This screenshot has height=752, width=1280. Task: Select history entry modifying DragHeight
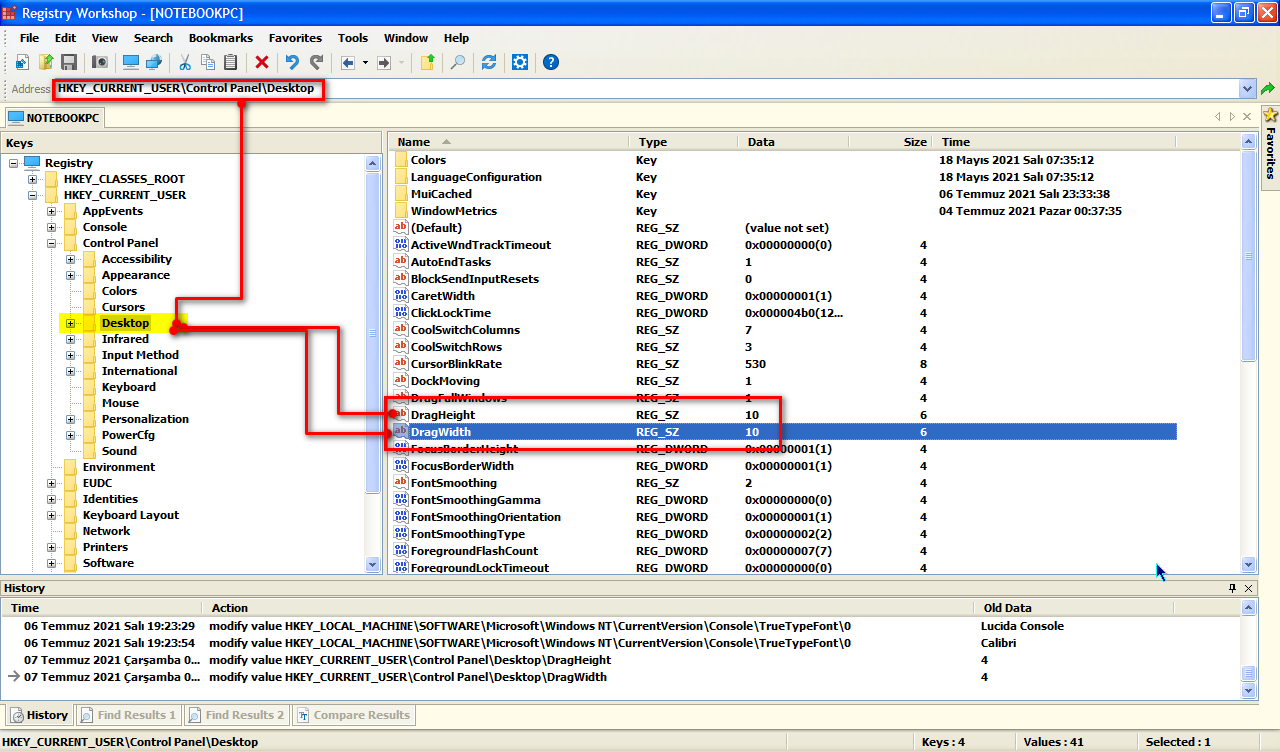click(622, 660)
